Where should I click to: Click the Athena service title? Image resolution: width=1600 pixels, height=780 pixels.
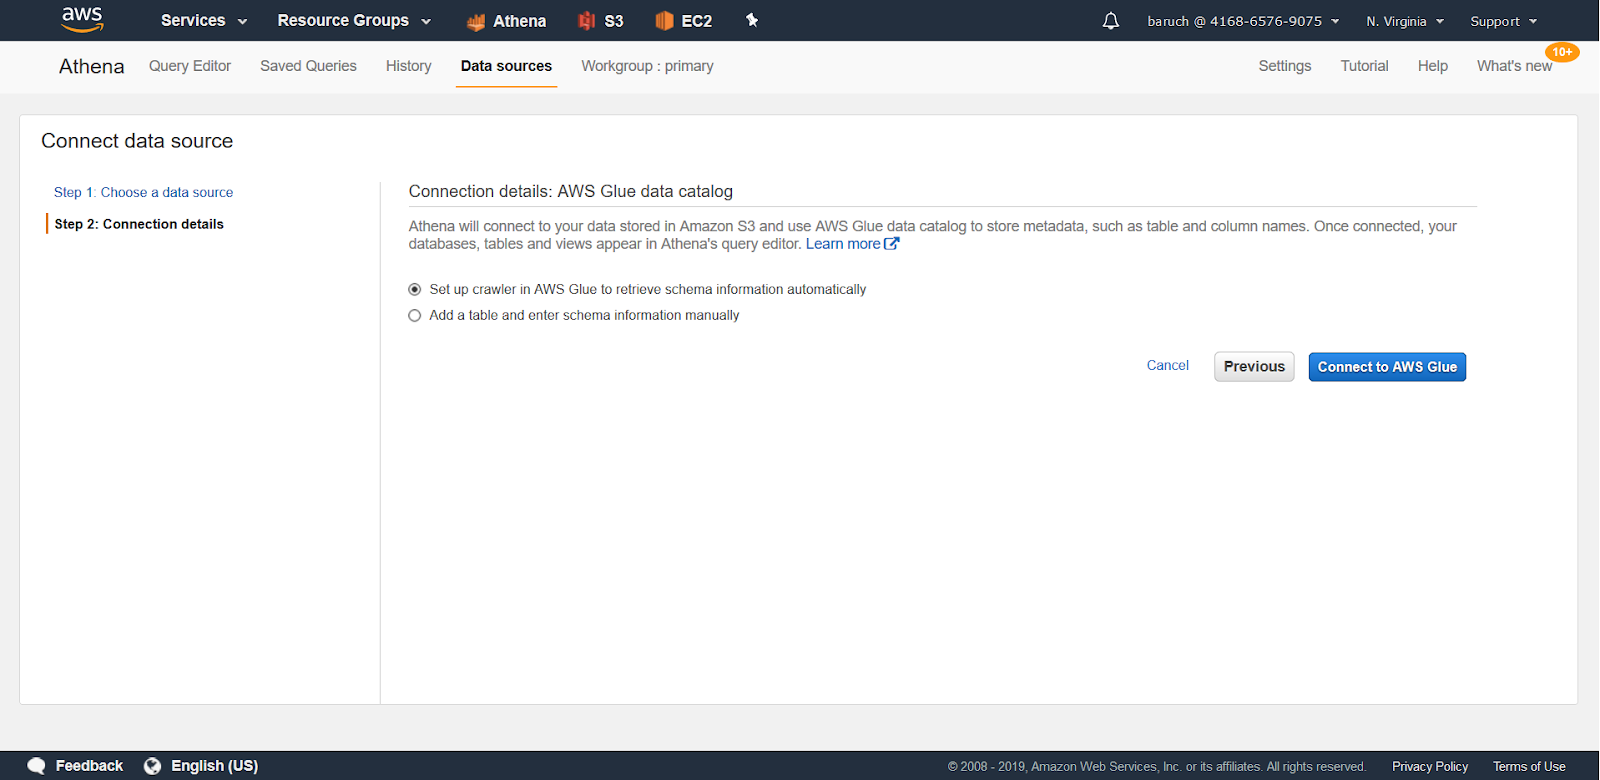[x=92, y=66]
